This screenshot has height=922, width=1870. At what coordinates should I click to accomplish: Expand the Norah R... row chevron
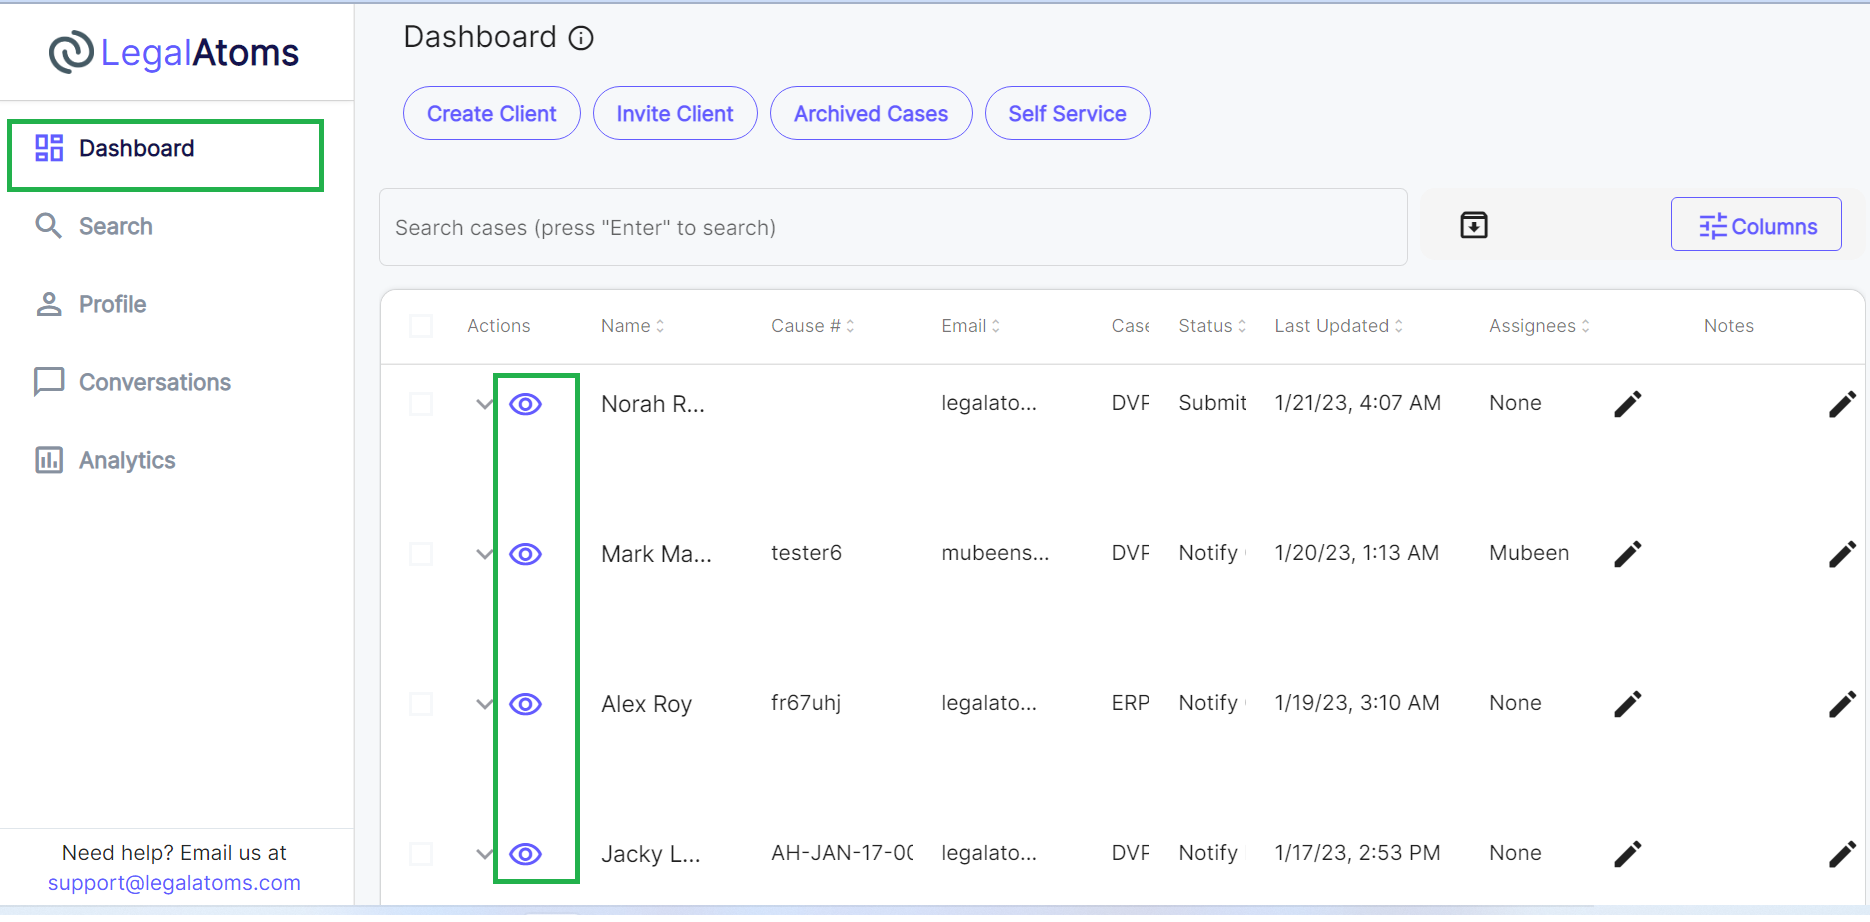[485, 404]
